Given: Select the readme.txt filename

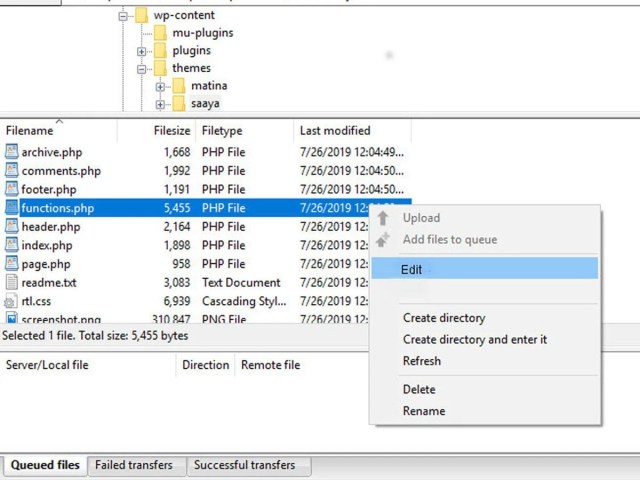Looking at the screenshot, I should pos(49,283).
